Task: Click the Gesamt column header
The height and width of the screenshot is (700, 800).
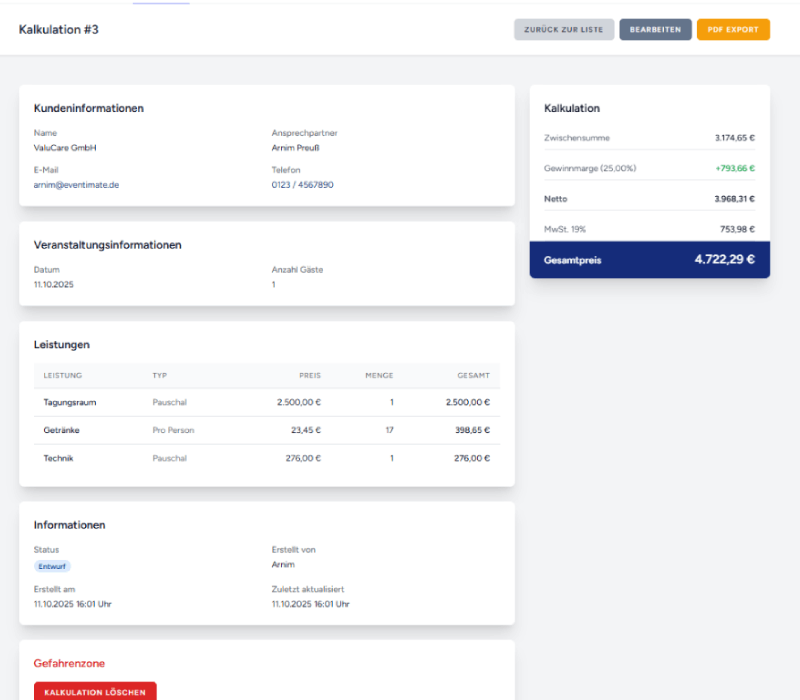Action: pyautogui.click(x=474, y=376)
